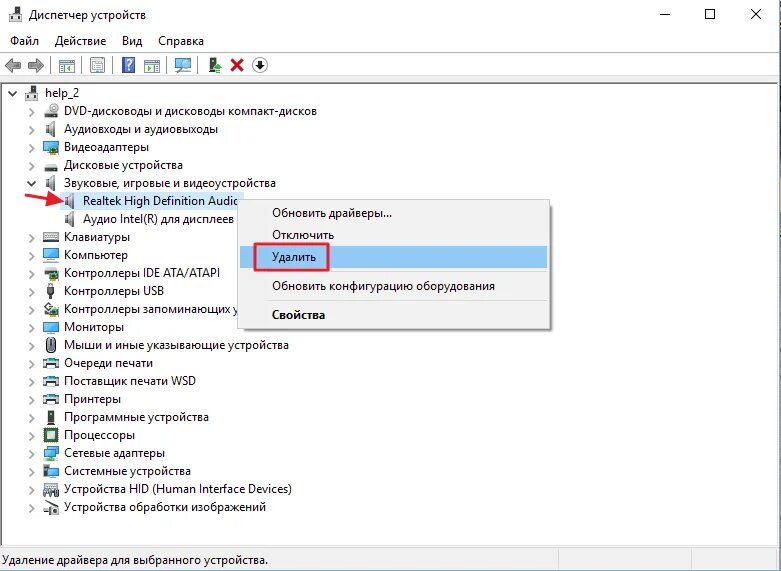Open the Действие menu

[x=80, y=41]
